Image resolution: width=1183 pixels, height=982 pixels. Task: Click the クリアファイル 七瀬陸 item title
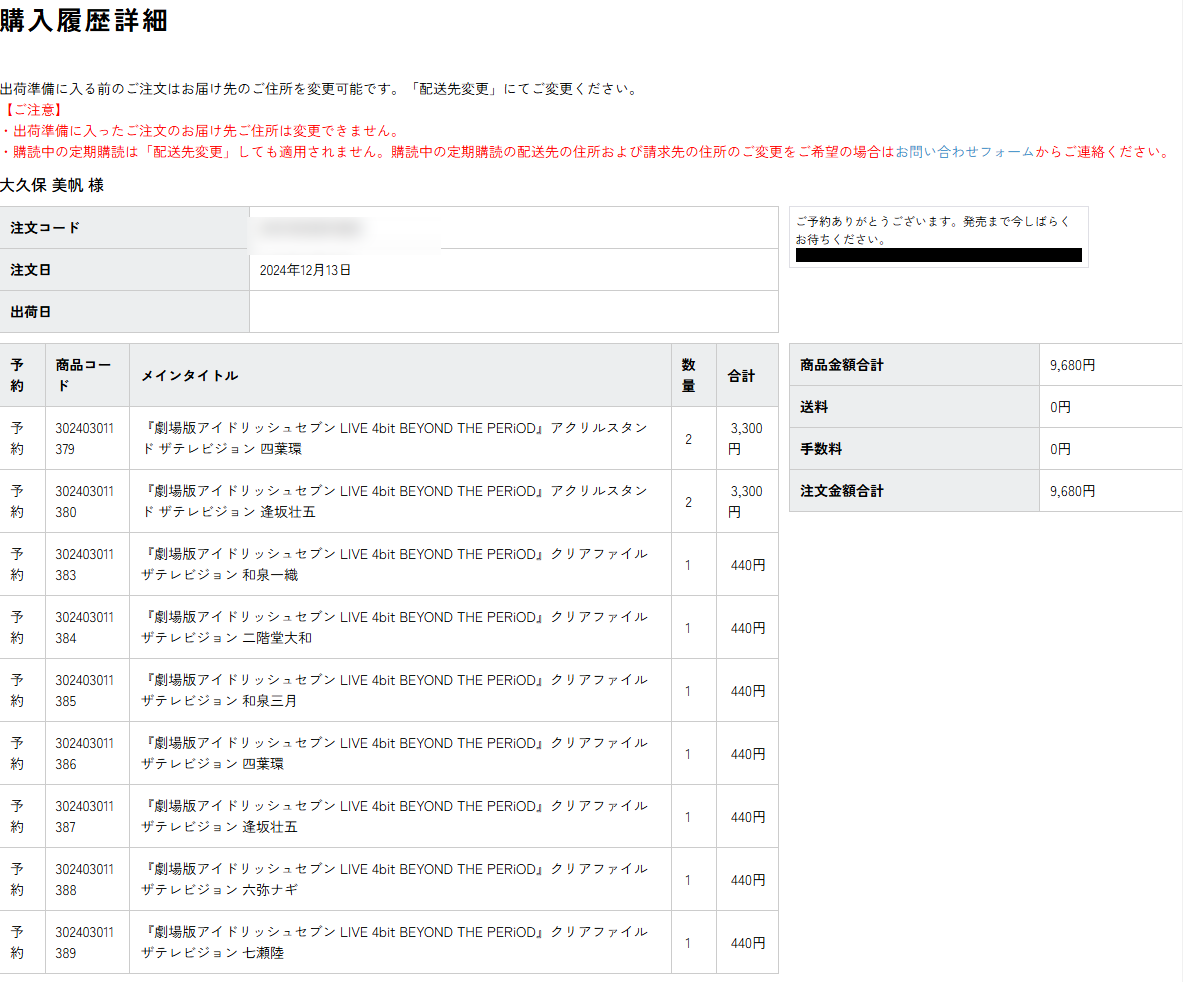click(x=395, y=943)
